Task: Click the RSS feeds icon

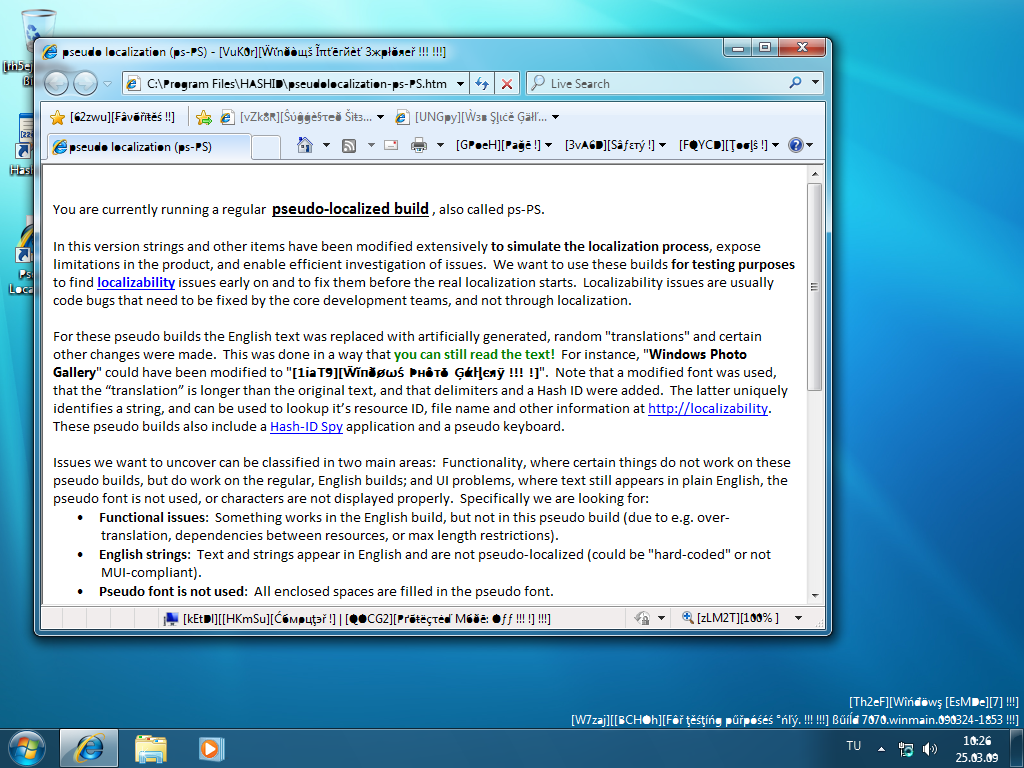Action: pyautogui.click(x=349, y=146)
